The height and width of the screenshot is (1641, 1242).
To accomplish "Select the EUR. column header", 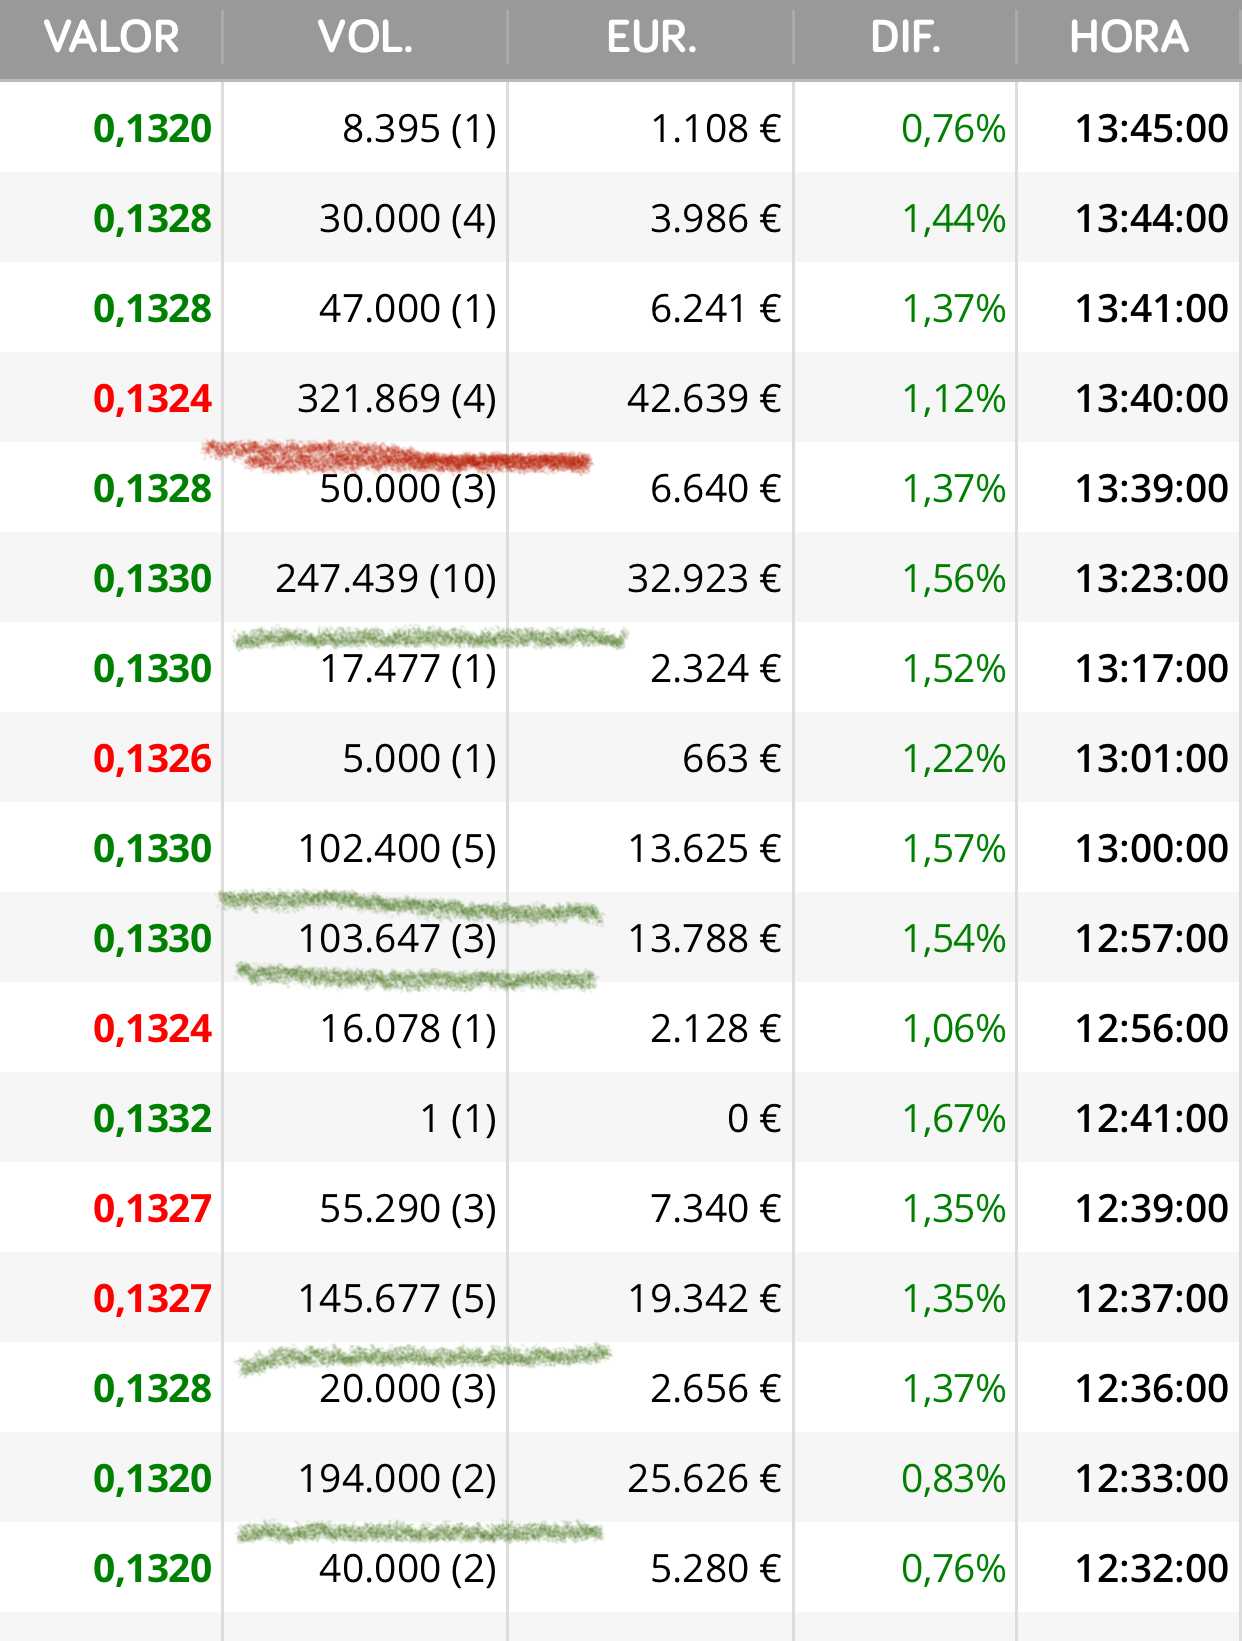I will click(651, 38).
